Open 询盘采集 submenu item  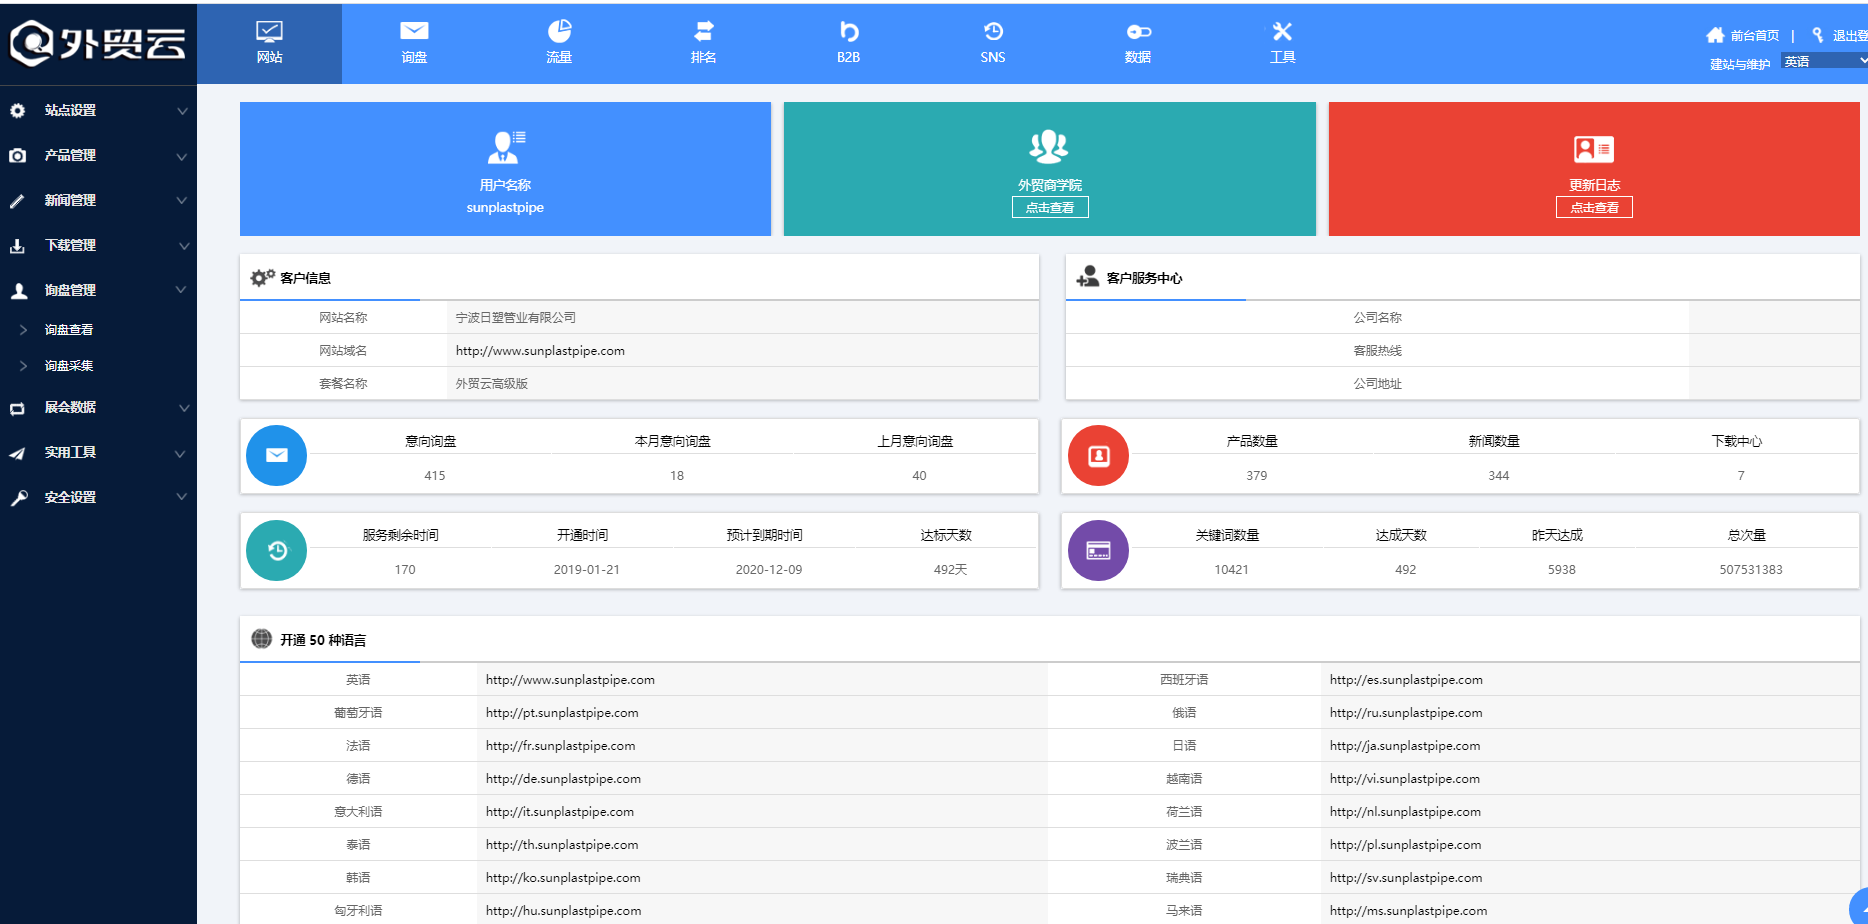click(x=69, y=366)
